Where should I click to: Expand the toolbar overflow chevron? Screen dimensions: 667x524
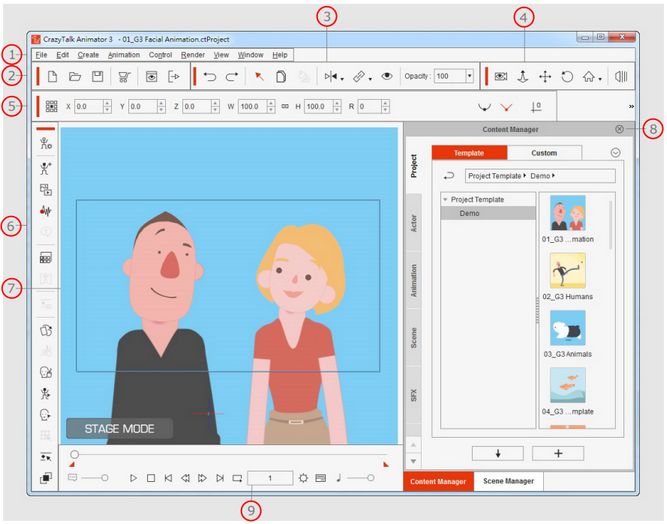pyautogui.click(x=631, y=106)
